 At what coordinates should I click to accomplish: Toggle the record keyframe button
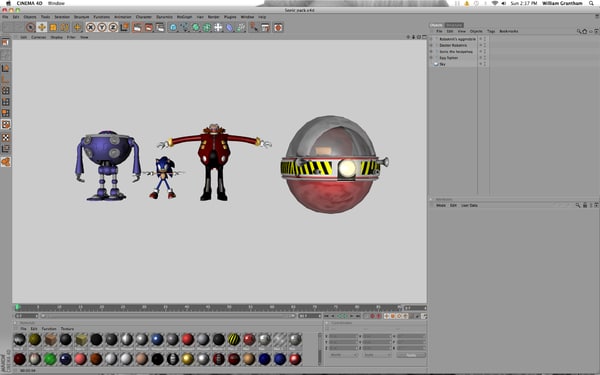pos(372,316)
